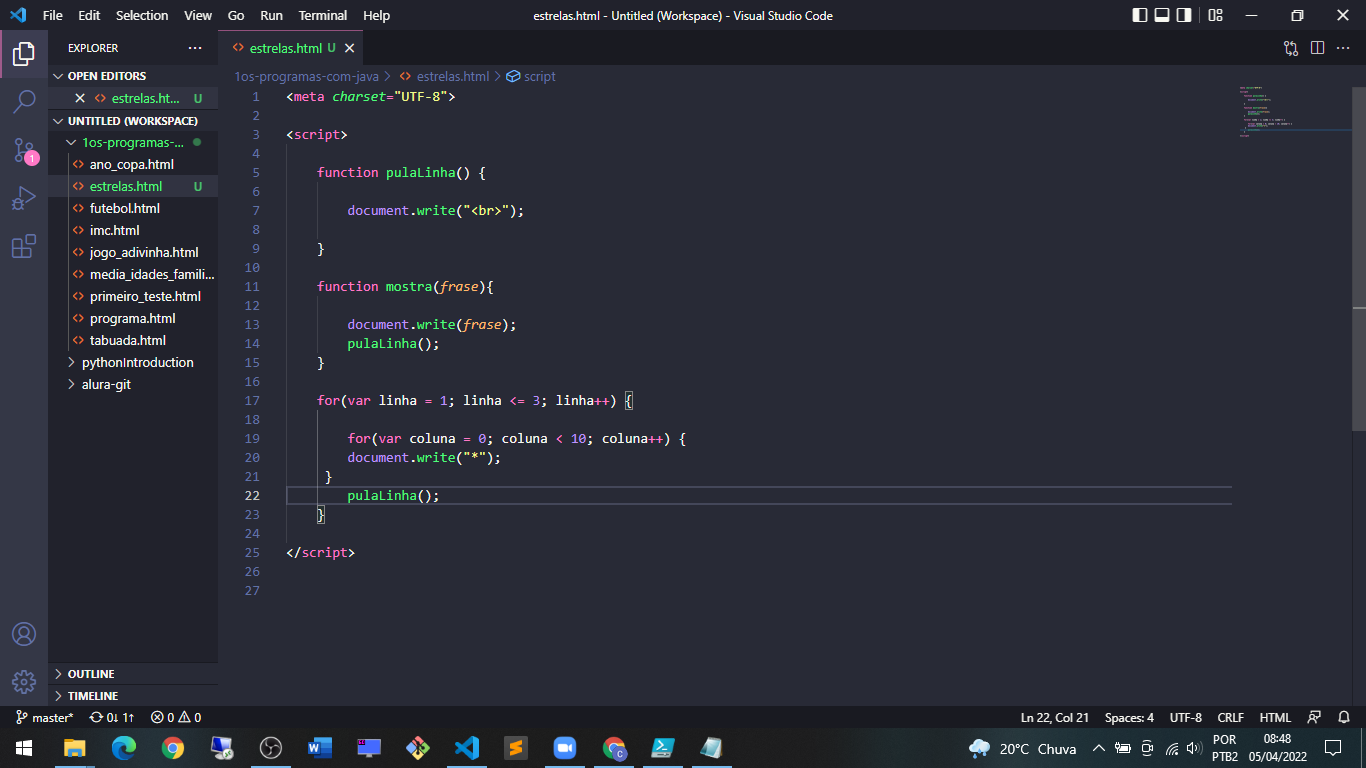The height and width of the screenshot is (768, 1366).
Task: Collapse the Open Editors section
Action: tap(133, 76)
